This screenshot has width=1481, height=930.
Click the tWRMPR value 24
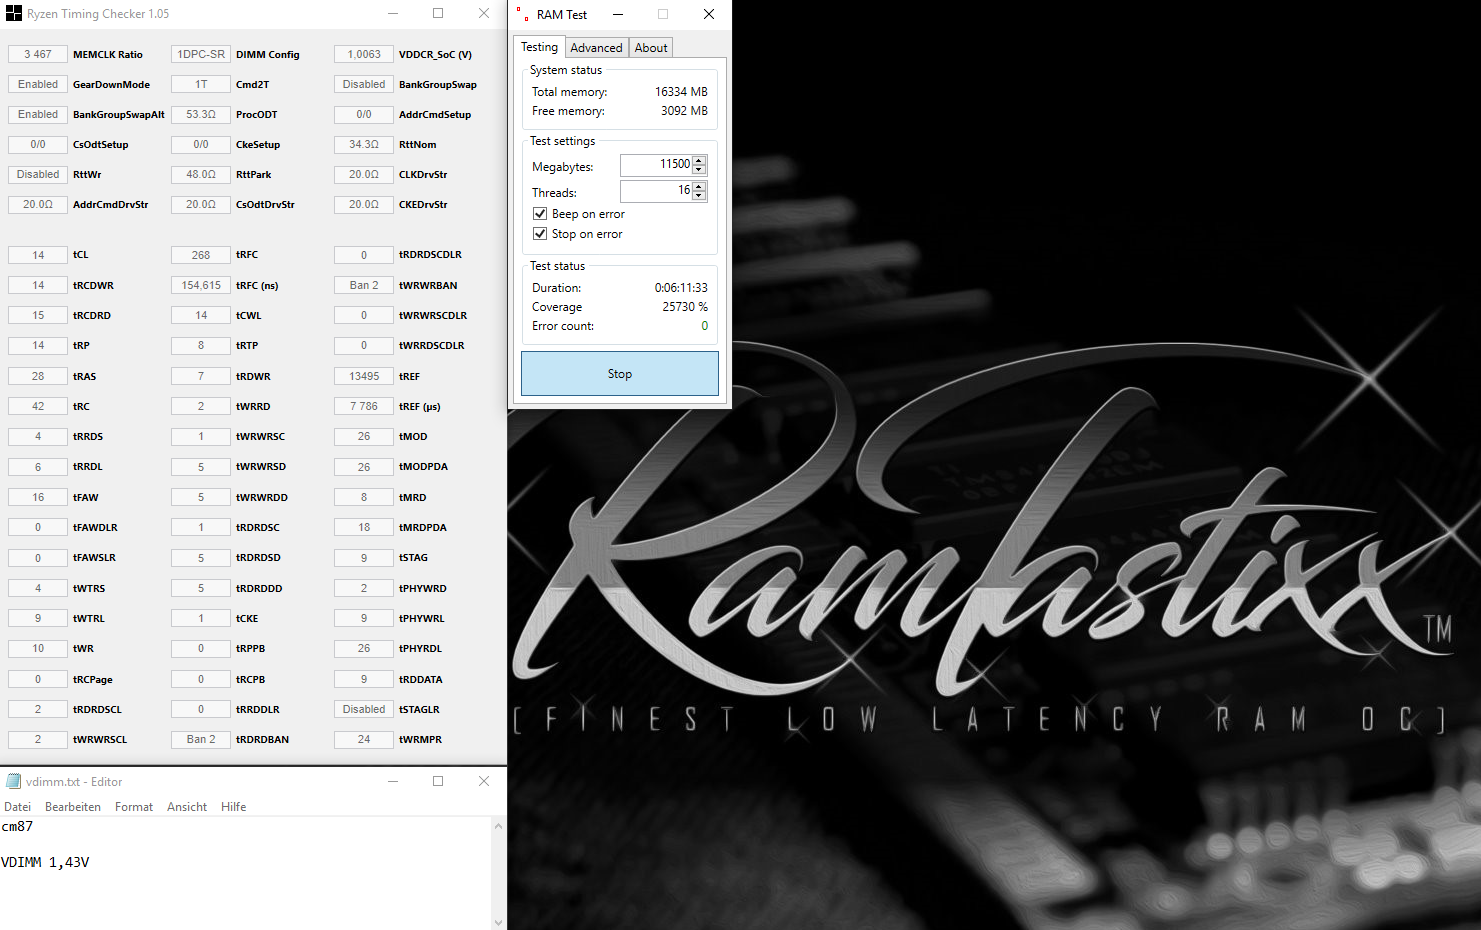(364, 740)
